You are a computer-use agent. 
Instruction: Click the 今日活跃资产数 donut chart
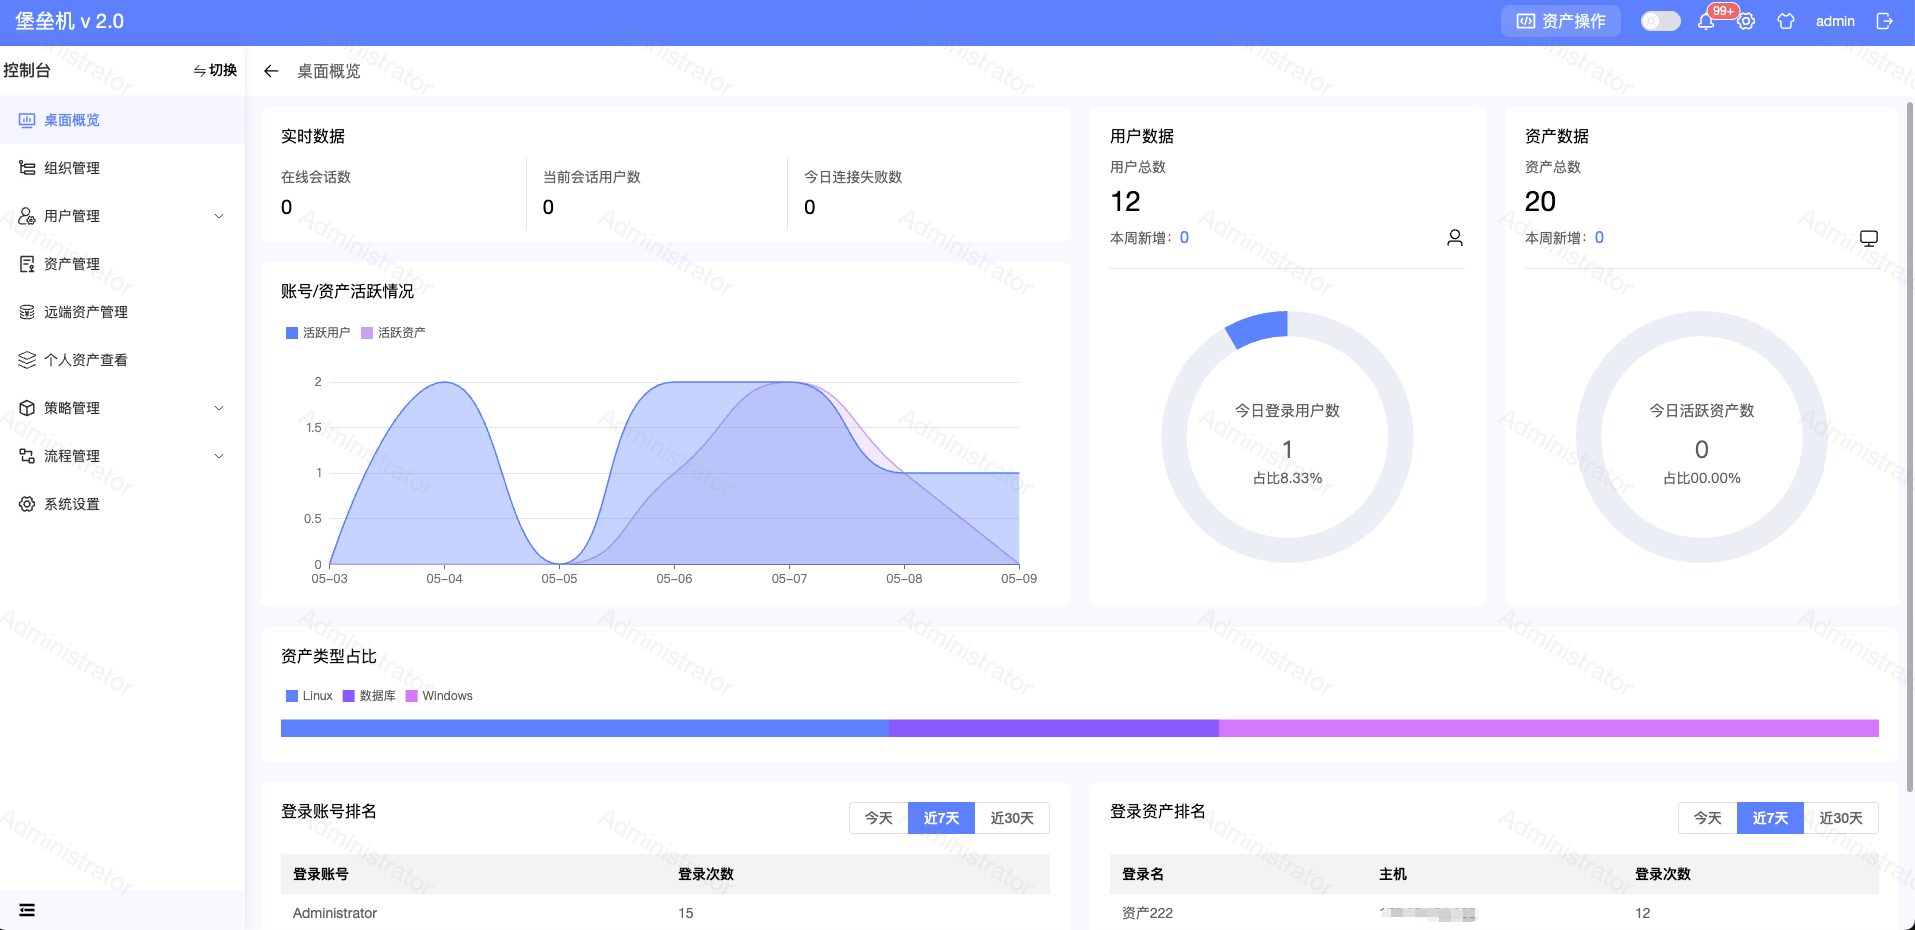click(1702, 437)
